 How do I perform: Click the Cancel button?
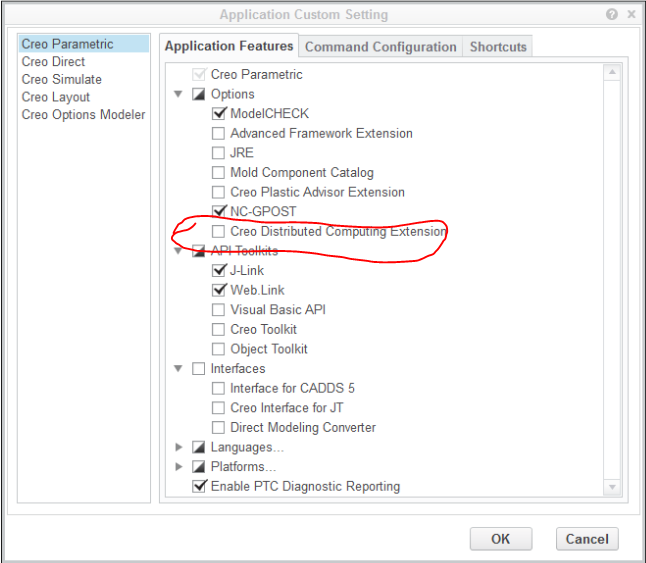tap(587, 539)
